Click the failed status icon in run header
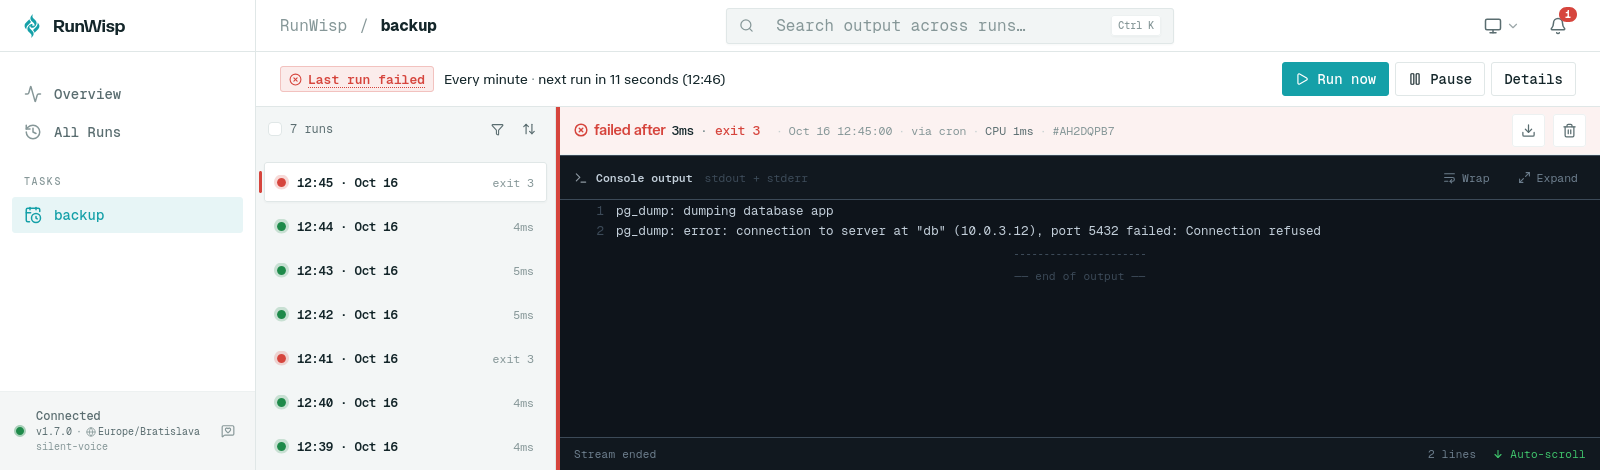This screenshot has width=1600, height=470. [x=581, y=130]
